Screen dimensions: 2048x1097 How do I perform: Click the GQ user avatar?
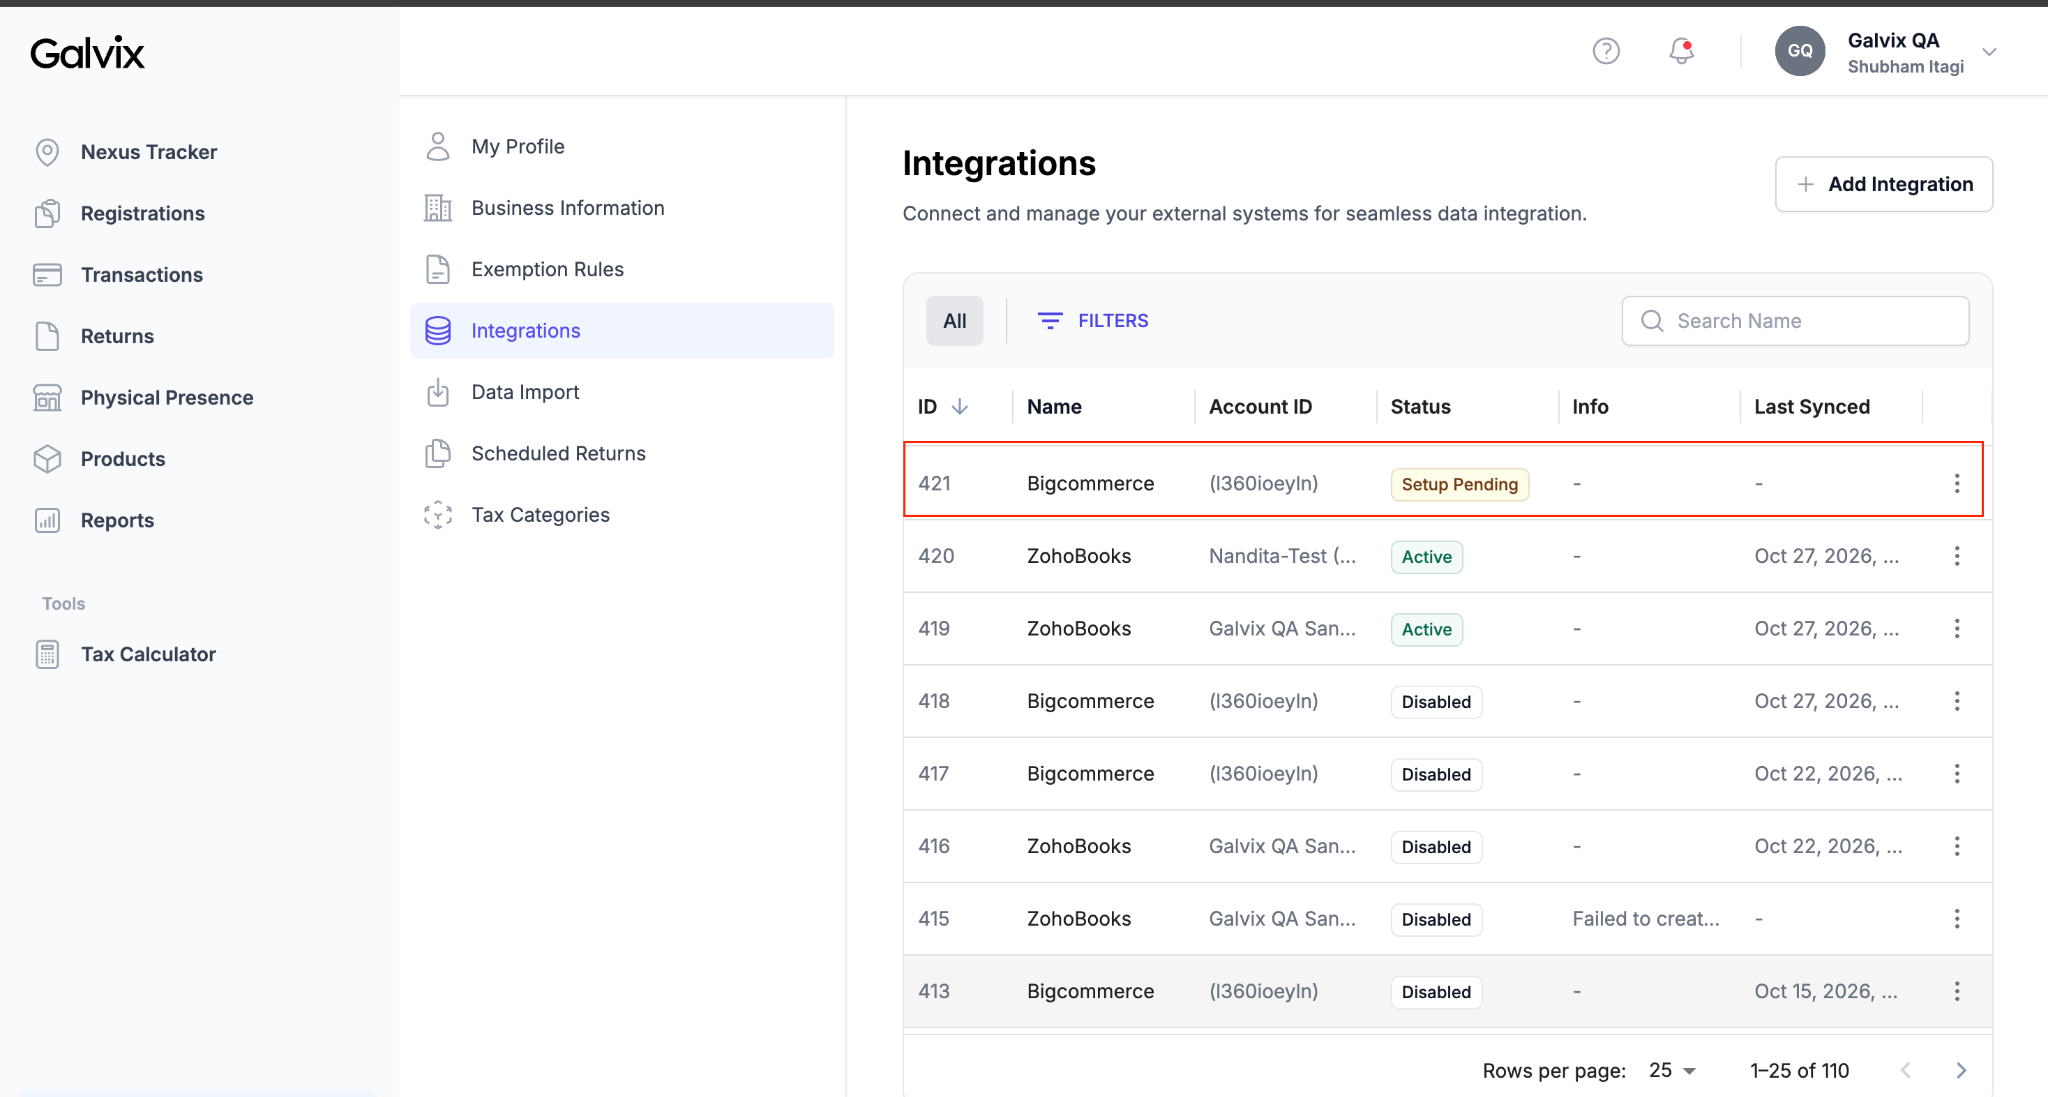[x=1800, y=51]
